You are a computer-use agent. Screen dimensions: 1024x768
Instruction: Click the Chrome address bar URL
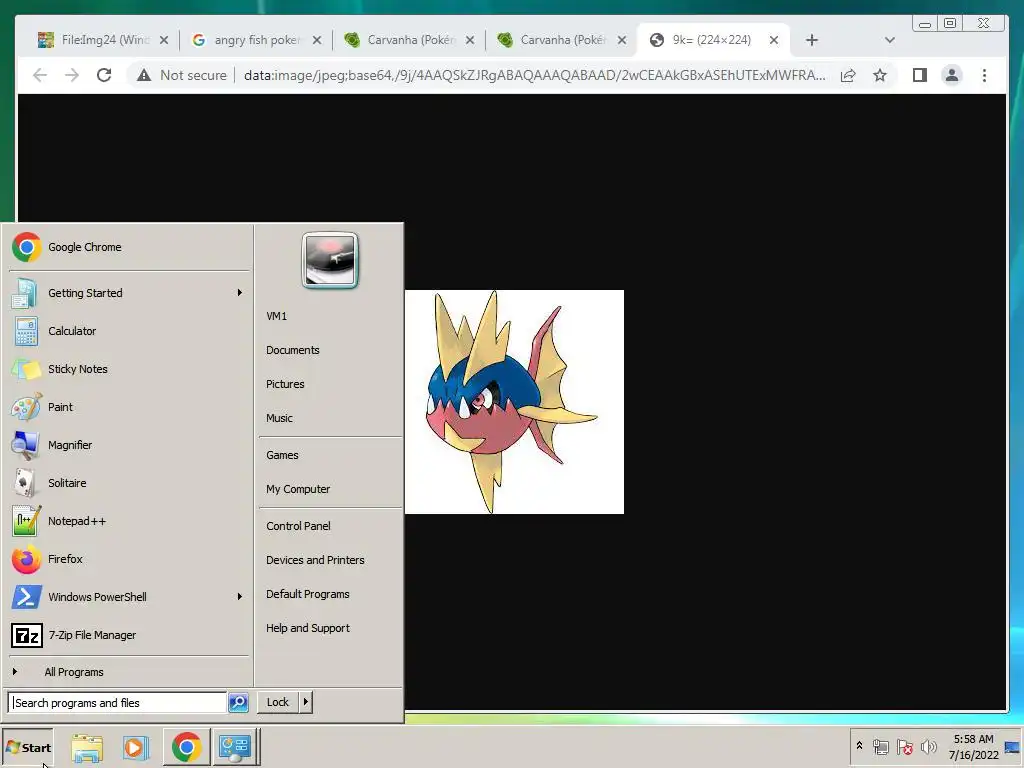point(534,75)
